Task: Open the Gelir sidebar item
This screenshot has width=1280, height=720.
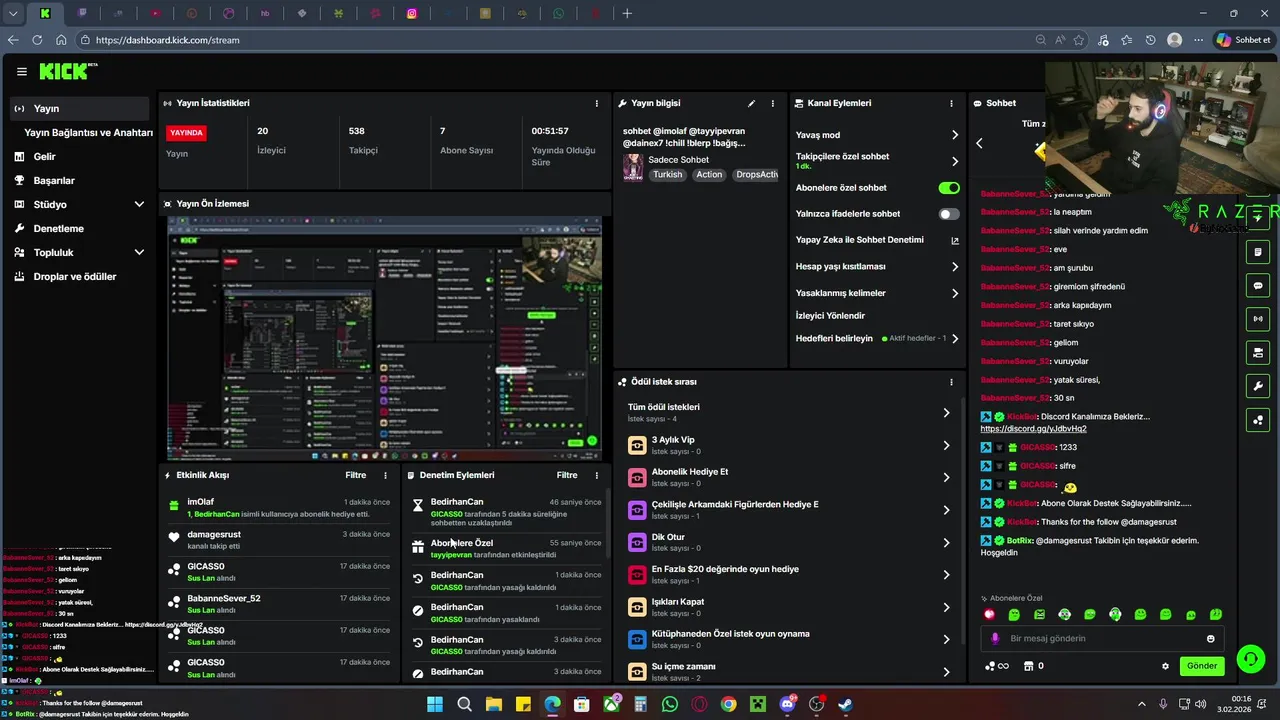Action: pyautogui.click(x=79, y=156)
